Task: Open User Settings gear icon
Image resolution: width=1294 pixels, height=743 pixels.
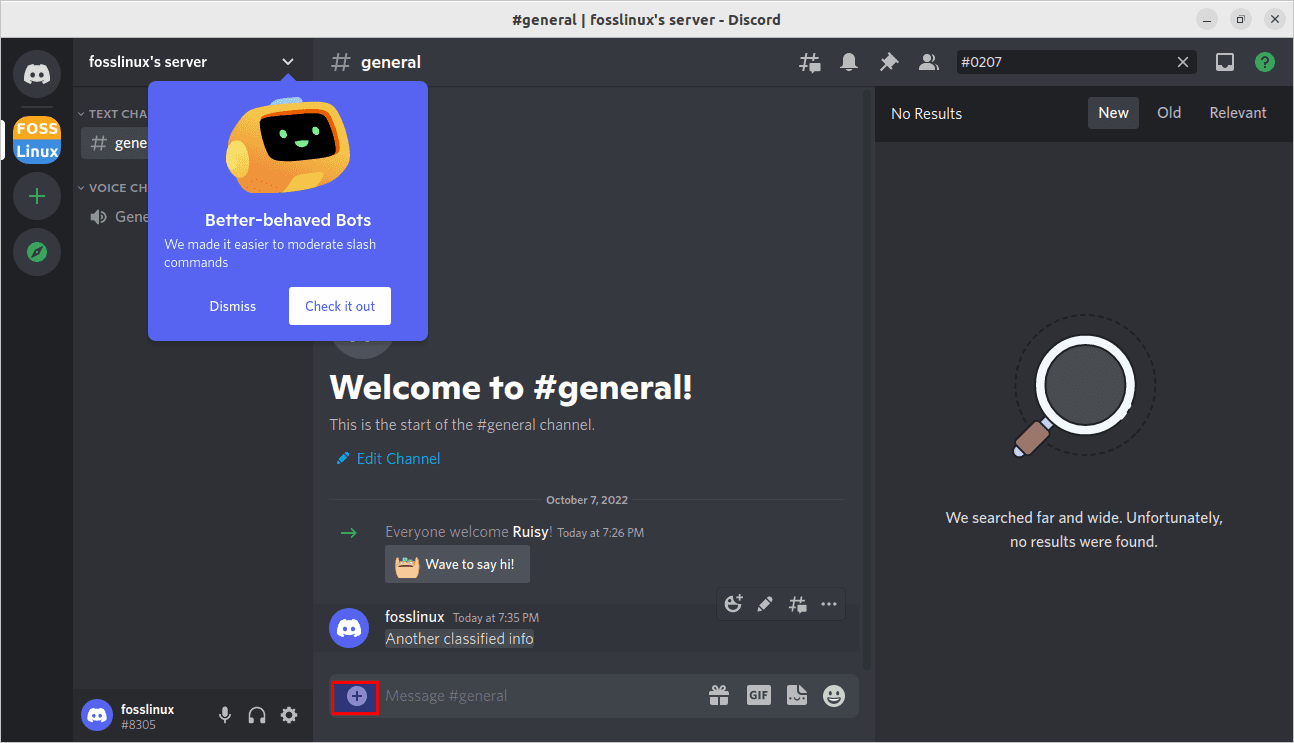Action: point(289,715)
